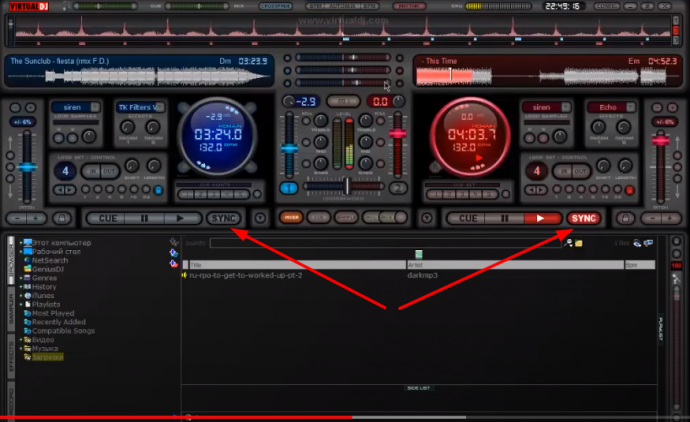The height and width of the screenshot is (422, 690).
Task: Toggle the left deck key lock padlock
Action: (x=62, y=218)
